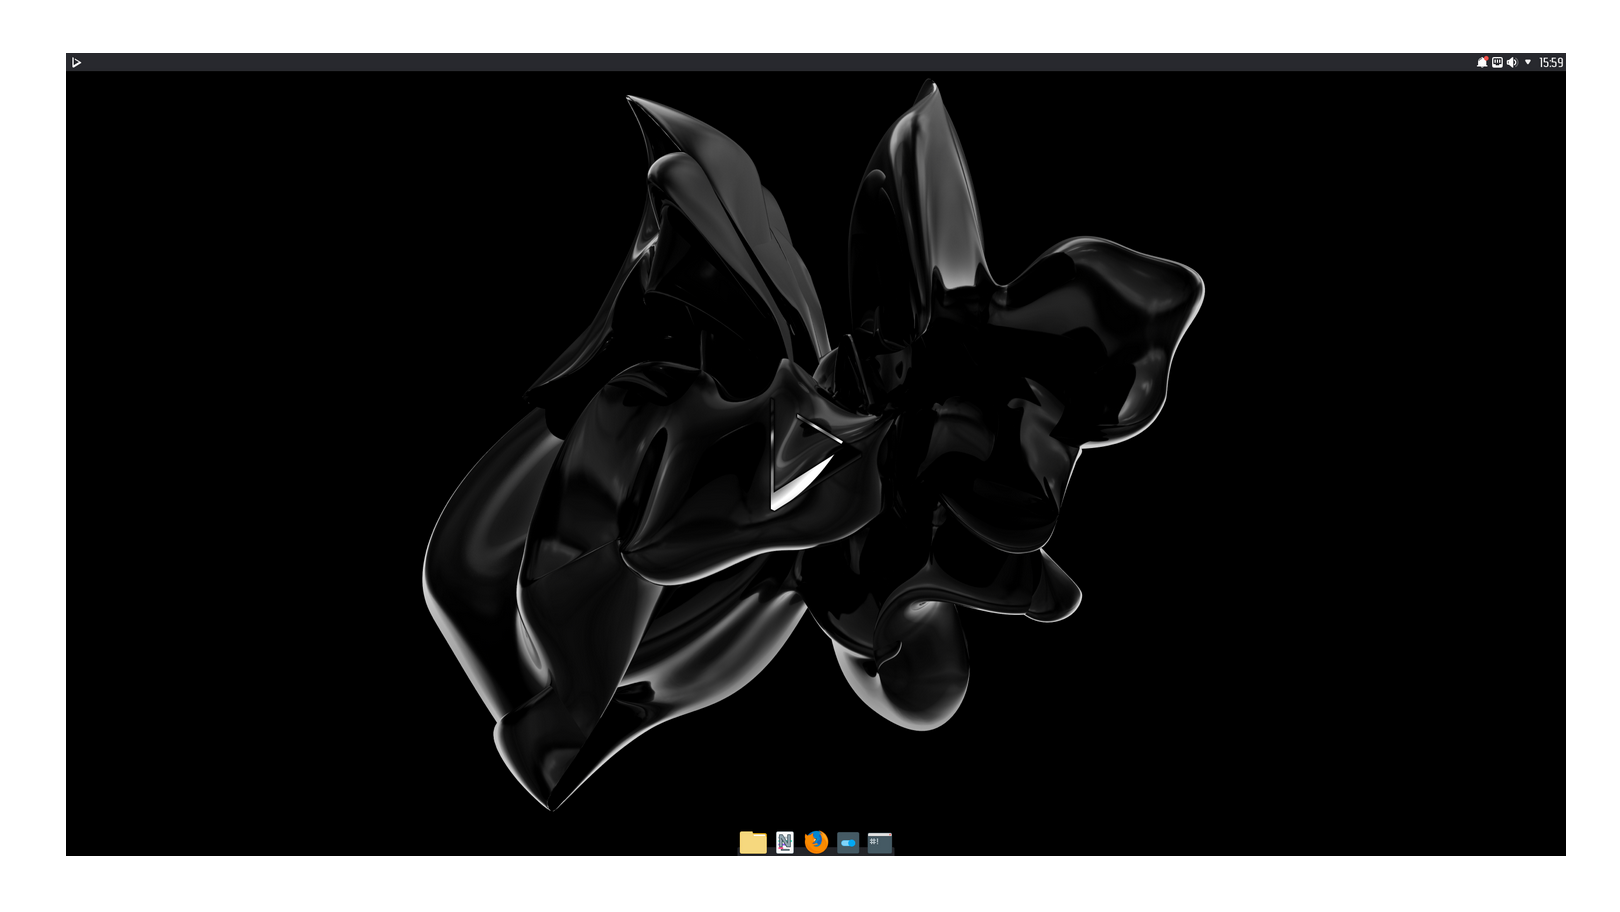Launch the notes app with the N logo
Image resolution: width=1620 pixels, height=912 pixels.
tap(785, 843)
